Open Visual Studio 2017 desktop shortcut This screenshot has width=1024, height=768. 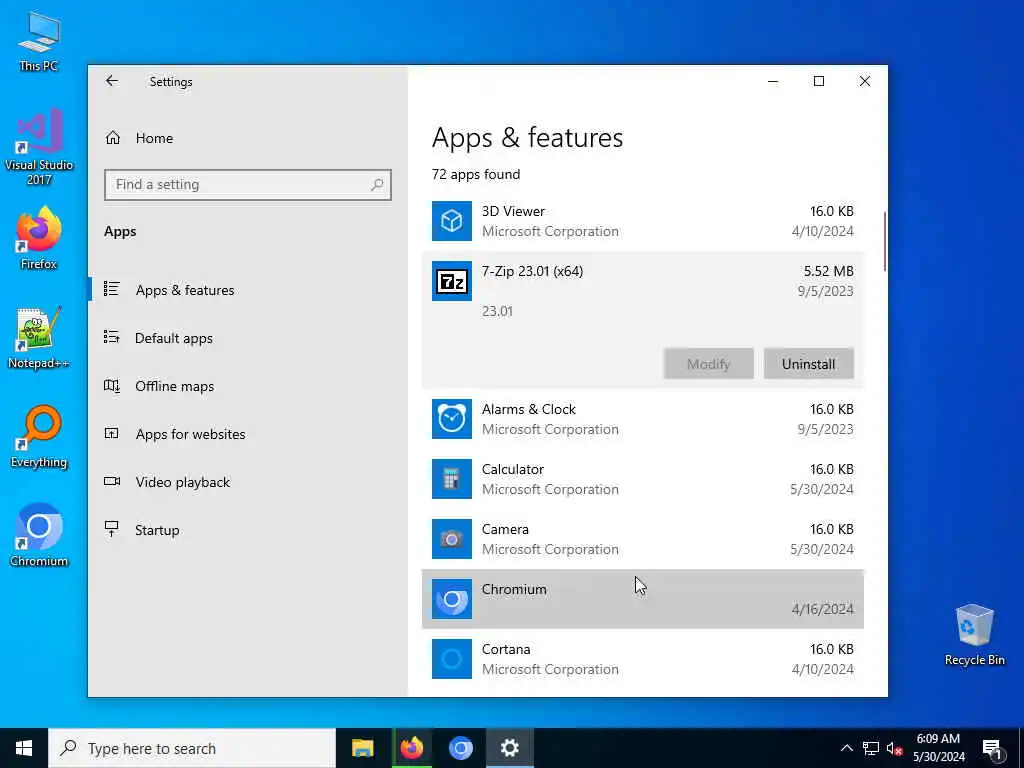click(x=39, y=147)
